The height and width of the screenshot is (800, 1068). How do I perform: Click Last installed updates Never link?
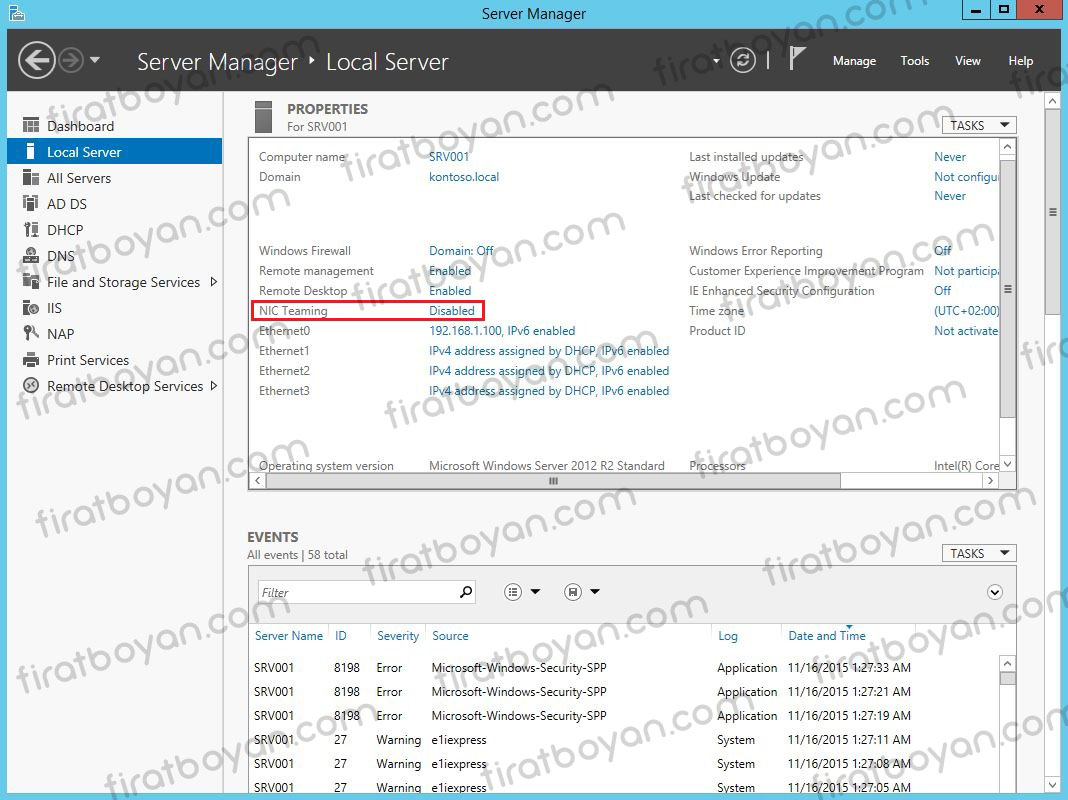950,157
